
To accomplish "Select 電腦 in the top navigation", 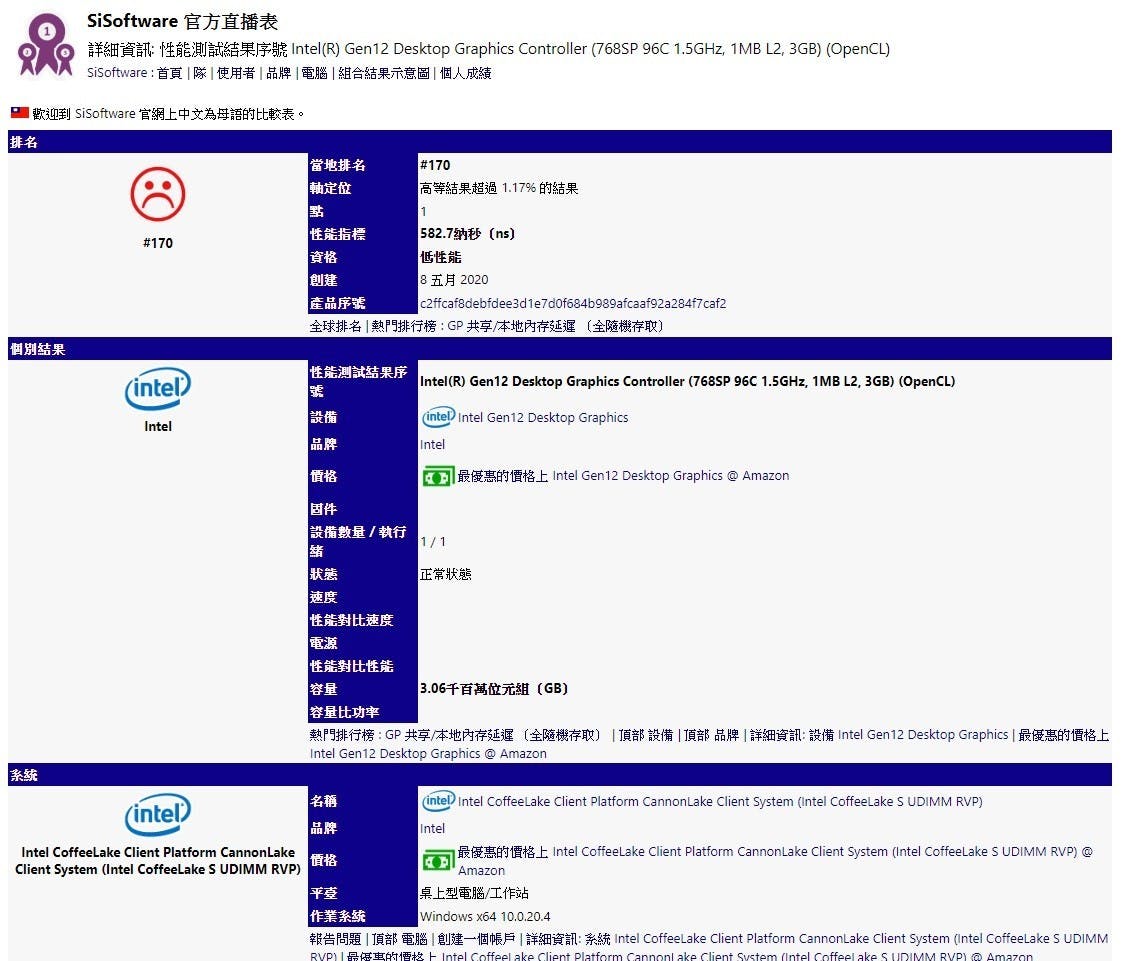I will point(314,73).
